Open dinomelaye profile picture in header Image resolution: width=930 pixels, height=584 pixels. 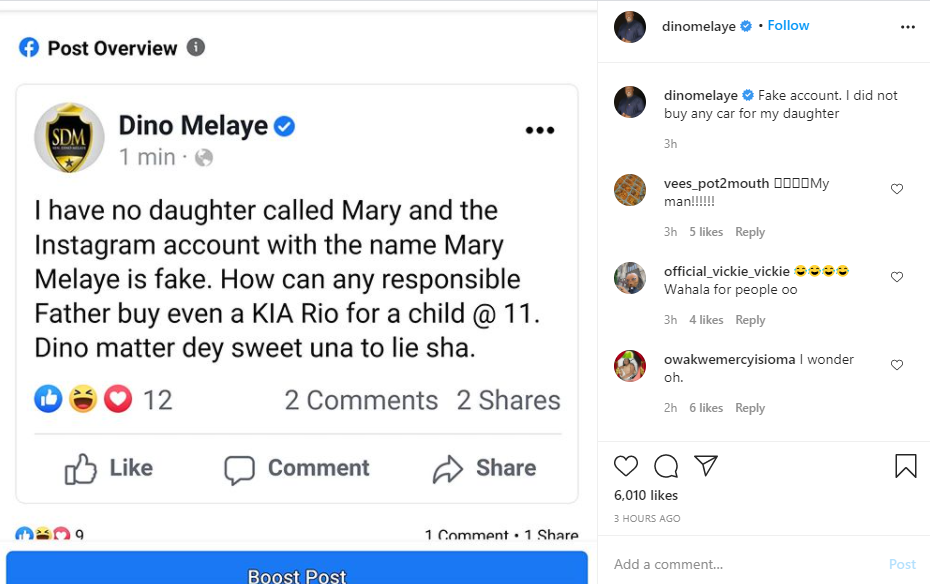(x=630, y=27)
